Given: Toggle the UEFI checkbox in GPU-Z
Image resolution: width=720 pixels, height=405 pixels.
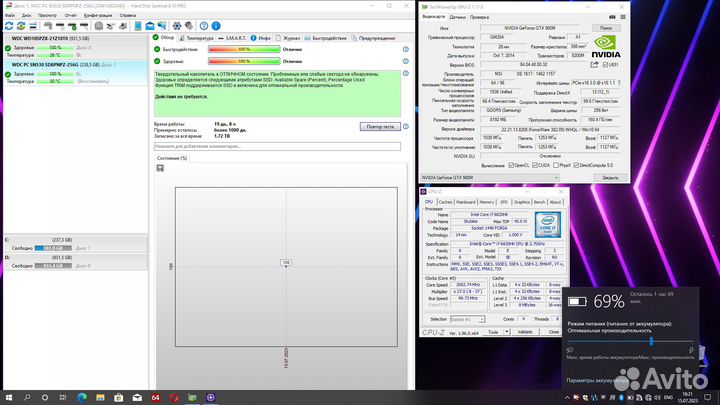Looking at the screenshot, I should coord(605,65).
